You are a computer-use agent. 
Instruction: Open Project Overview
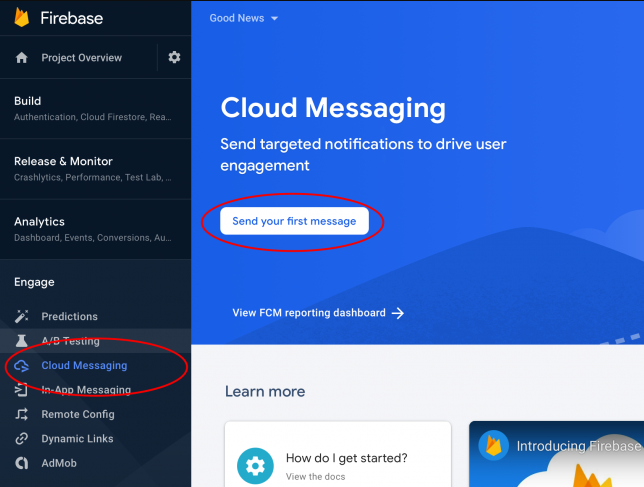tap(81, 57)
